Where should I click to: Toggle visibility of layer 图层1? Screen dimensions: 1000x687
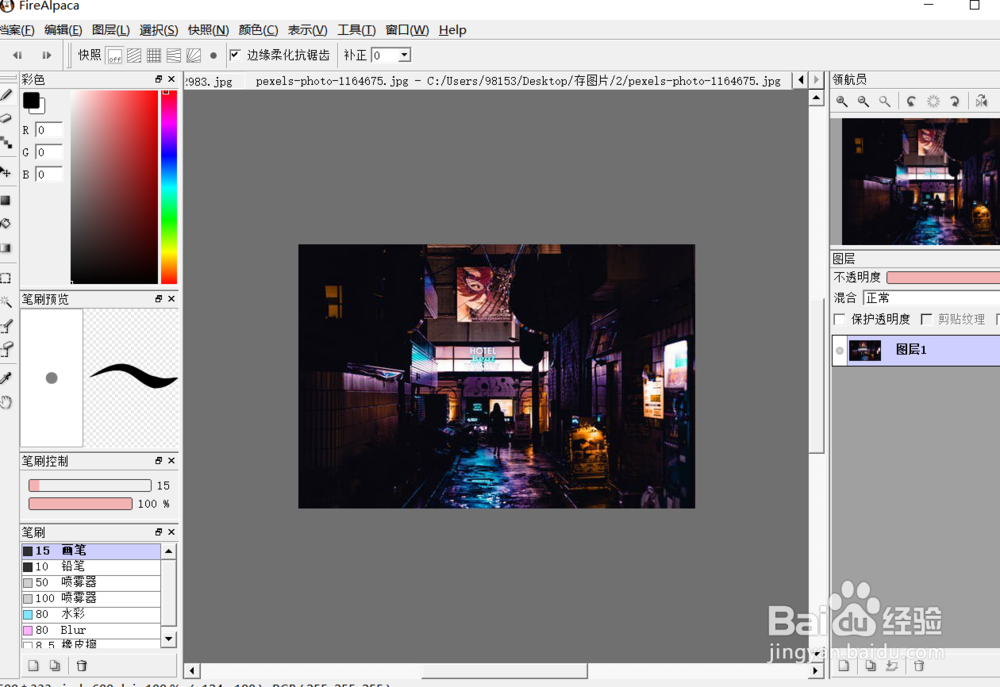840,350
